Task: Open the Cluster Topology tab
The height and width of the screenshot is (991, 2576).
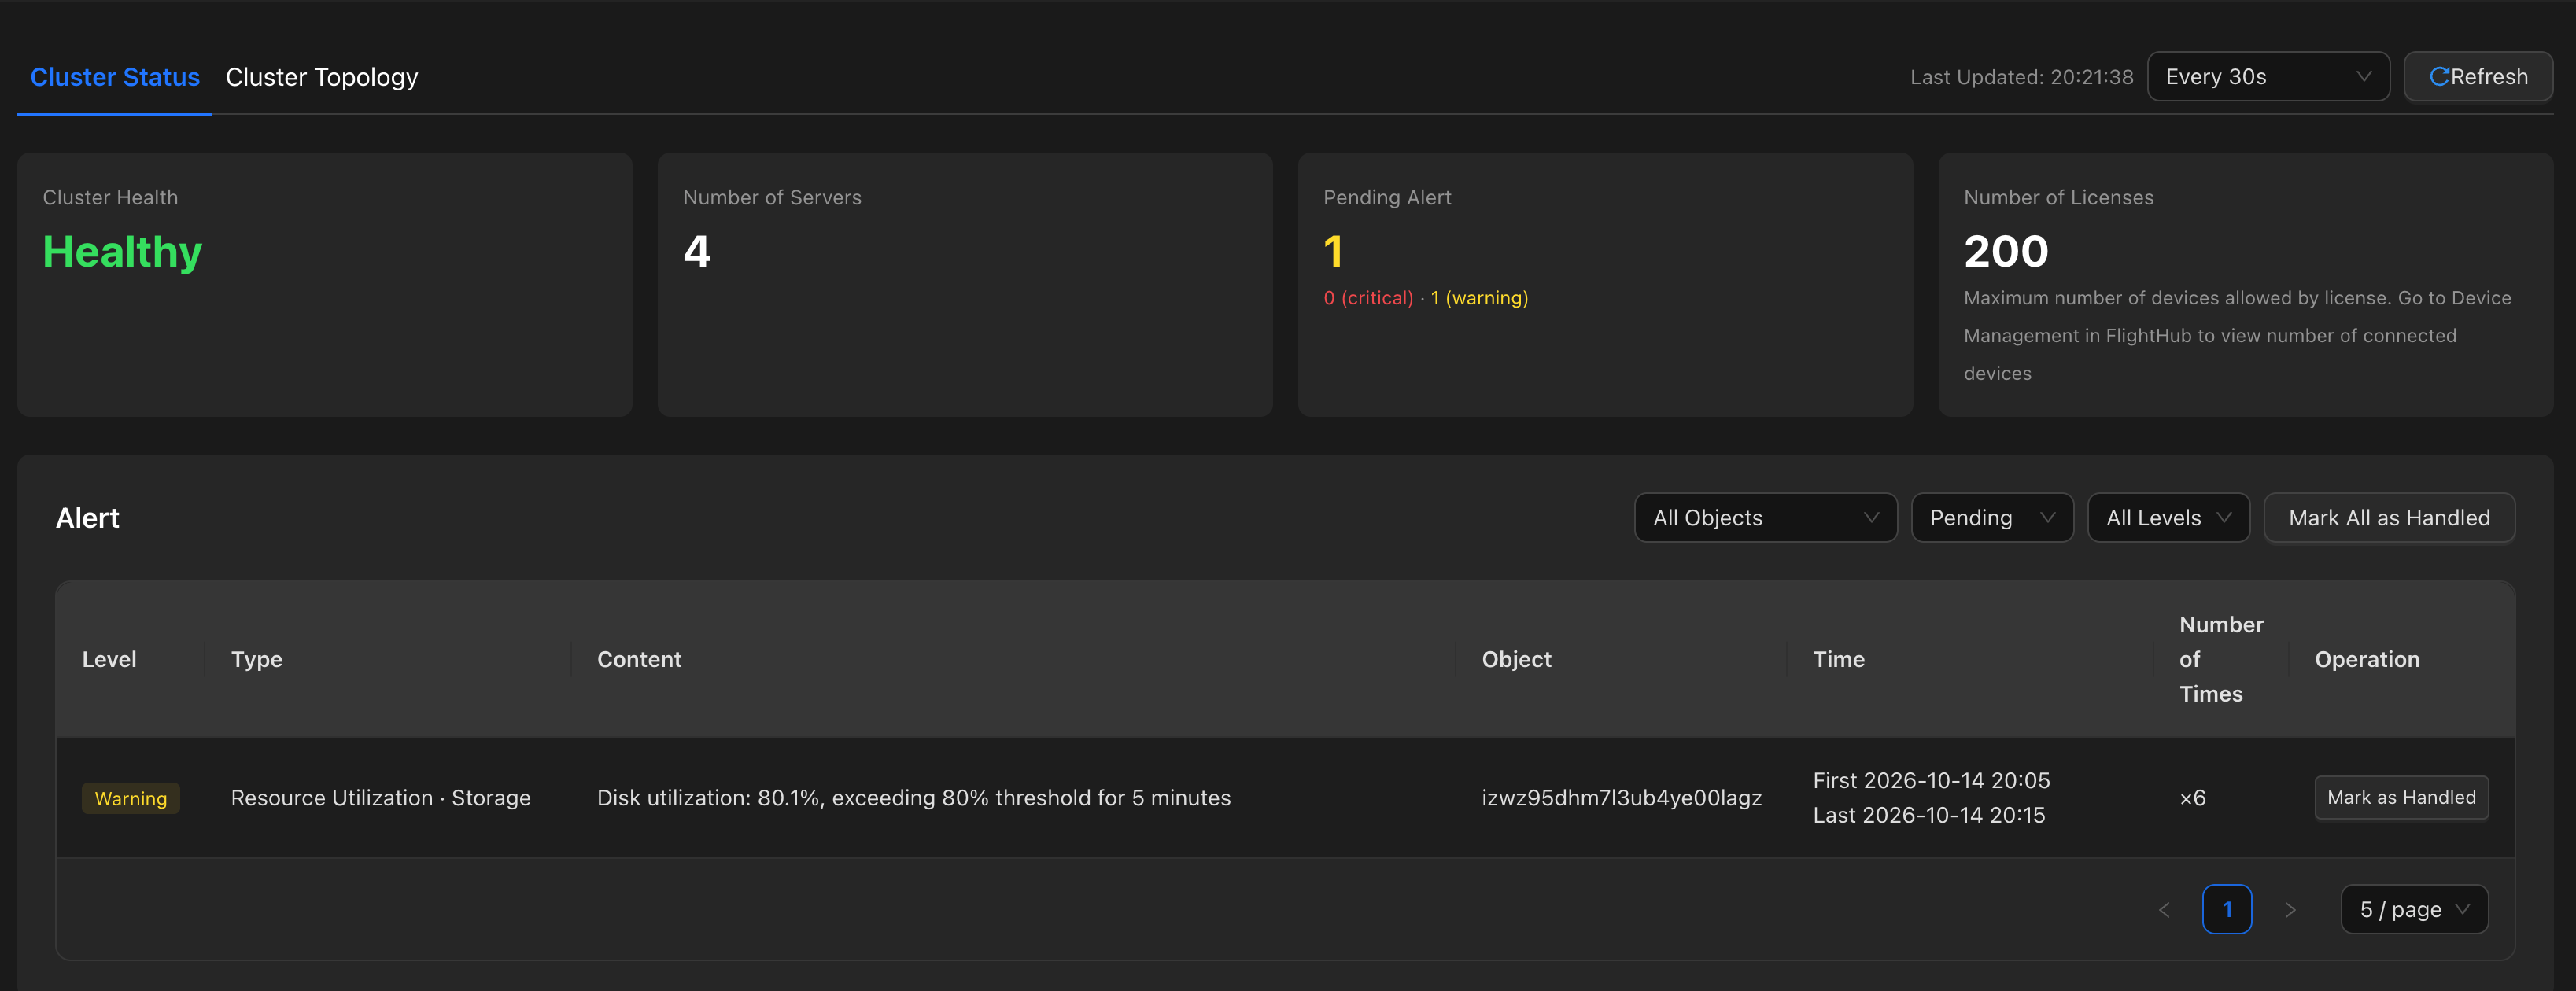Action: (x=322, y=77)
